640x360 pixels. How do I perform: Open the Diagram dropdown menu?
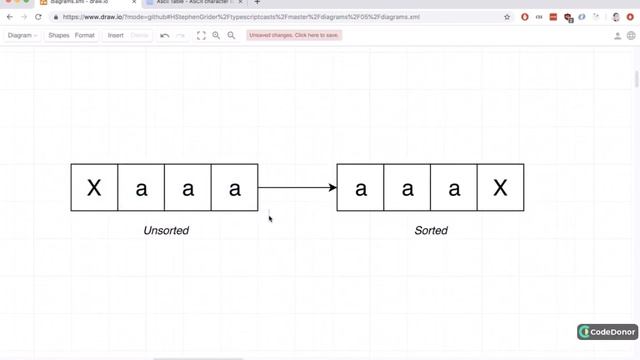click(22, 36)
